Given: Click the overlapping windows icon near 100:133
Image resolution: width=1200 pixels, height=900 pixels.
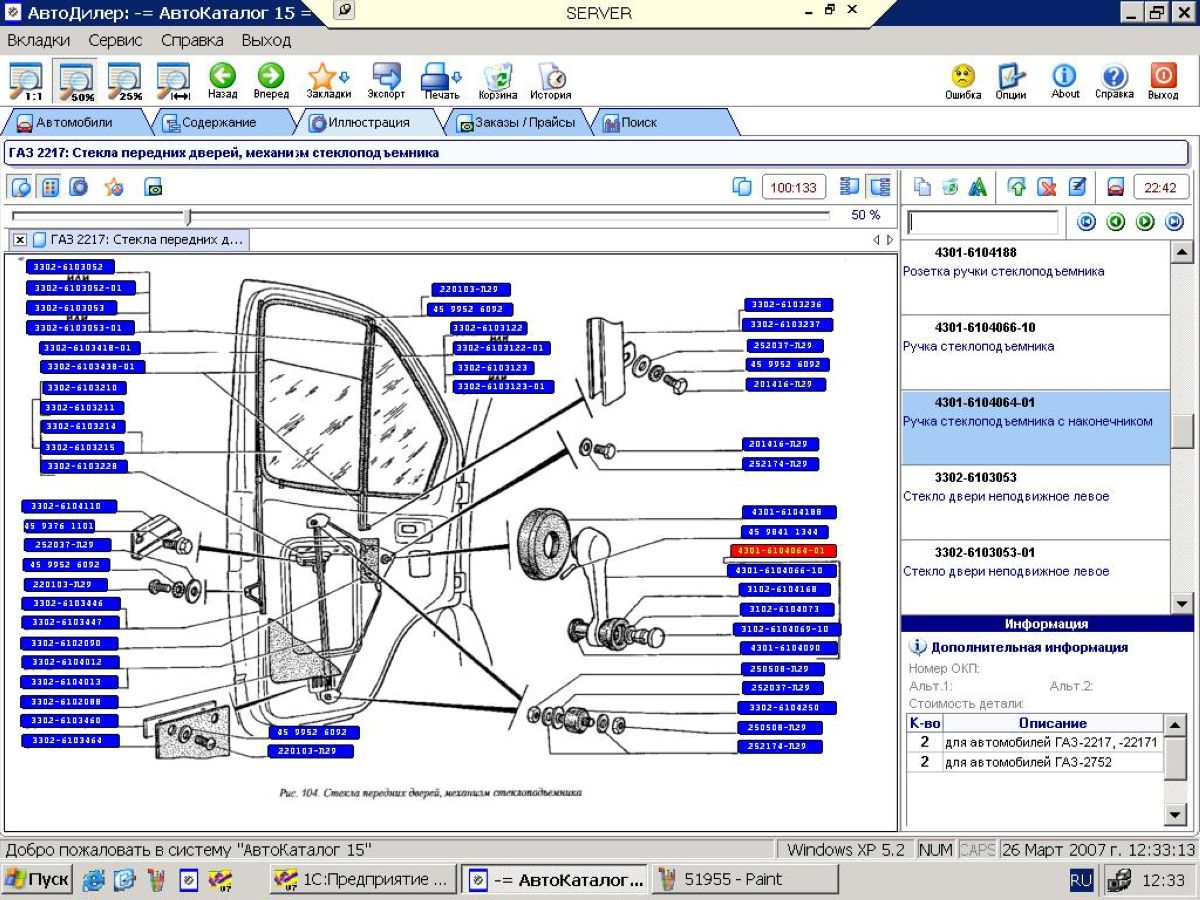Looking at the screenshot, I should (x=741, y=187).
